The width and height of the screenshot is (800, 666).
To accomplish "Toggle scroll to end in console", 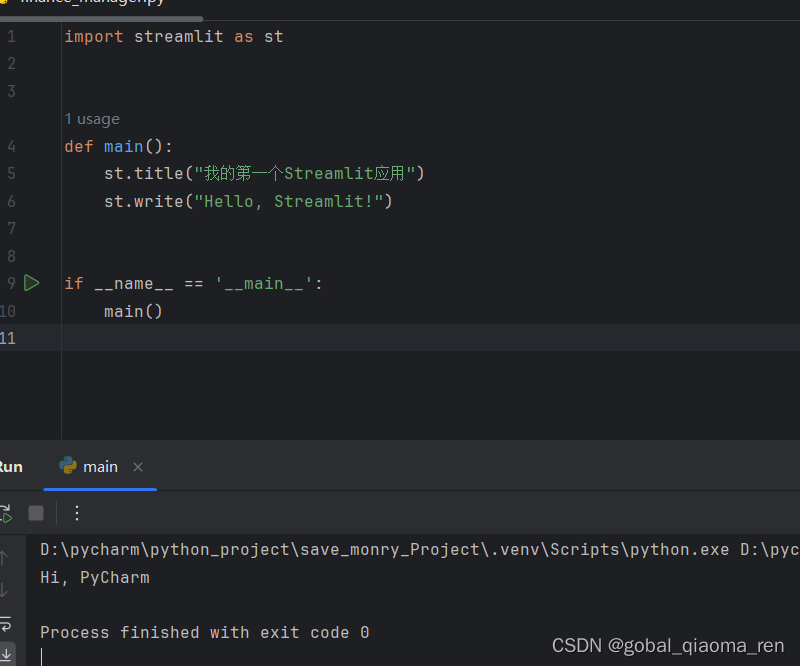I will 7,652.
